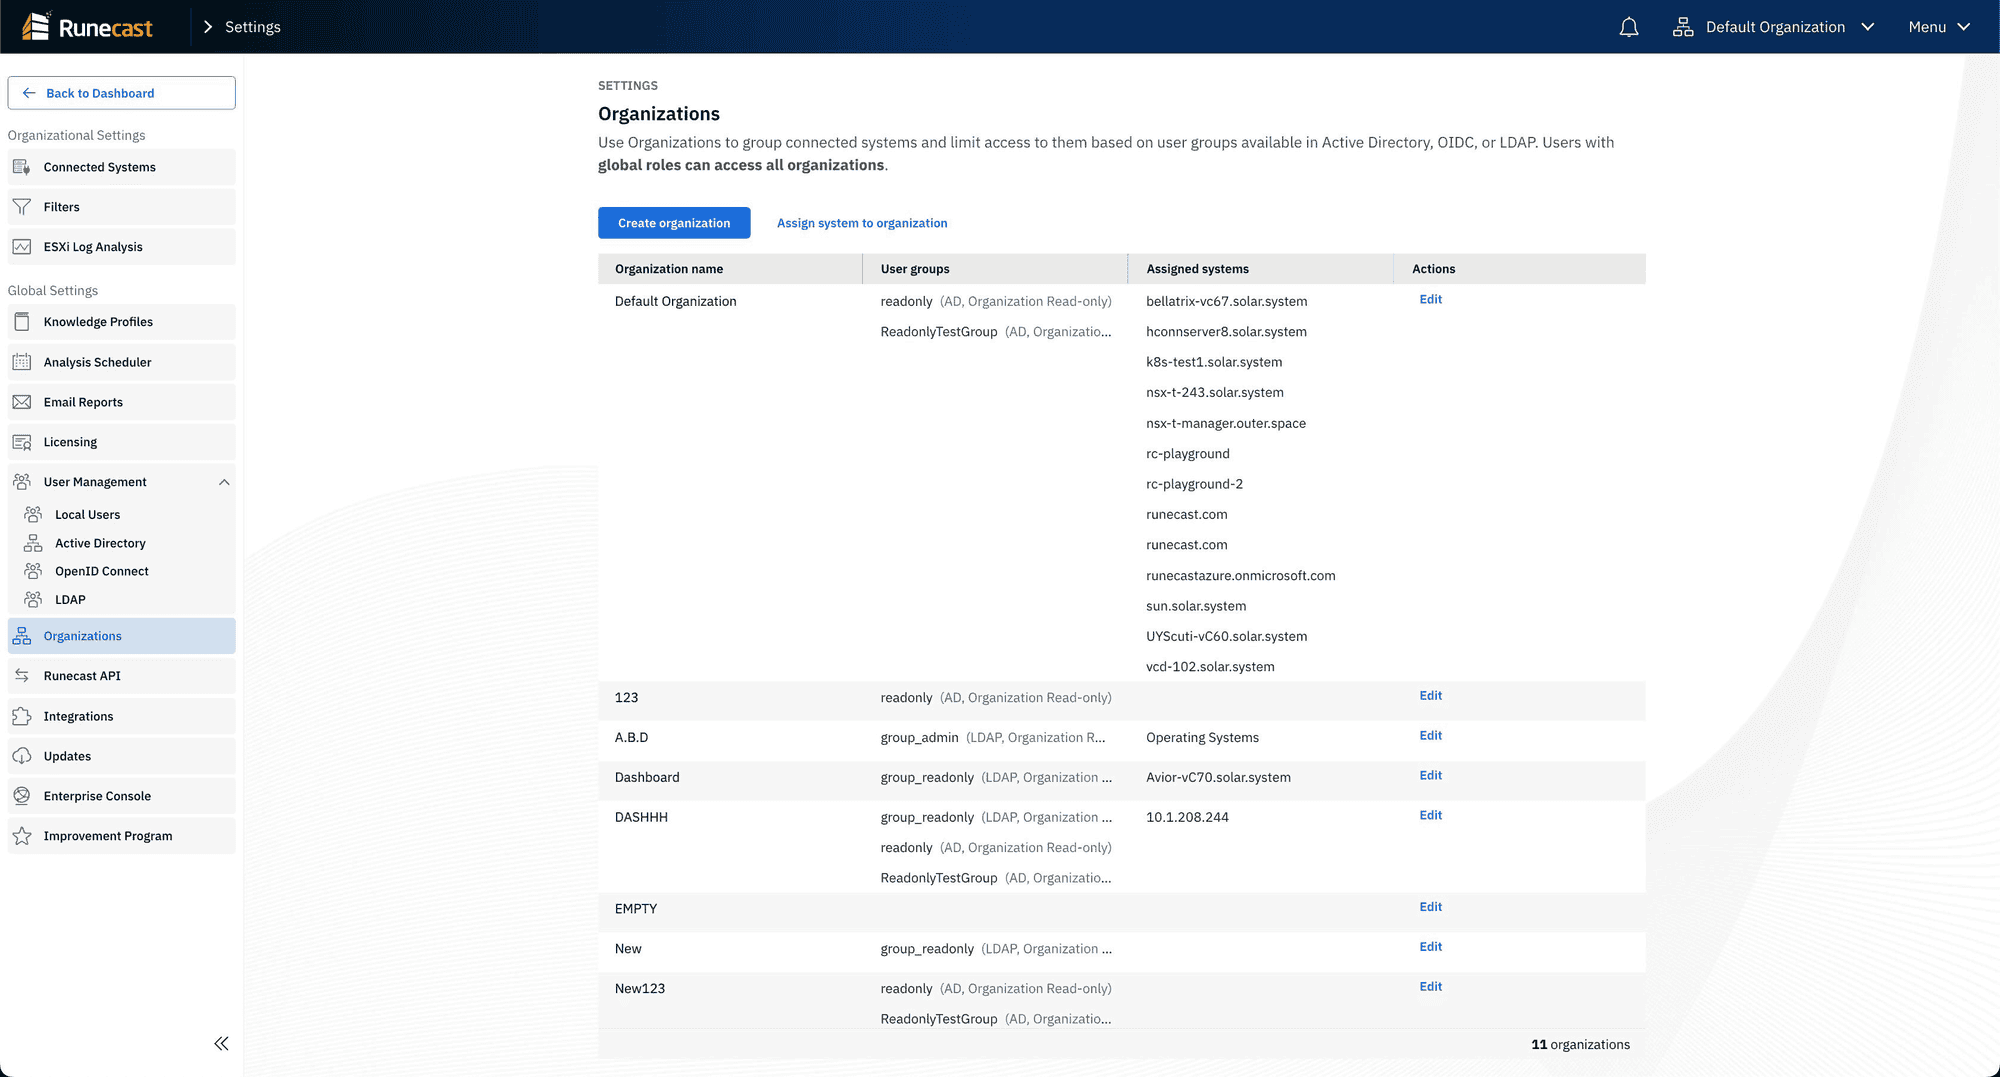Open Connected Systems settings

point(122,167)
